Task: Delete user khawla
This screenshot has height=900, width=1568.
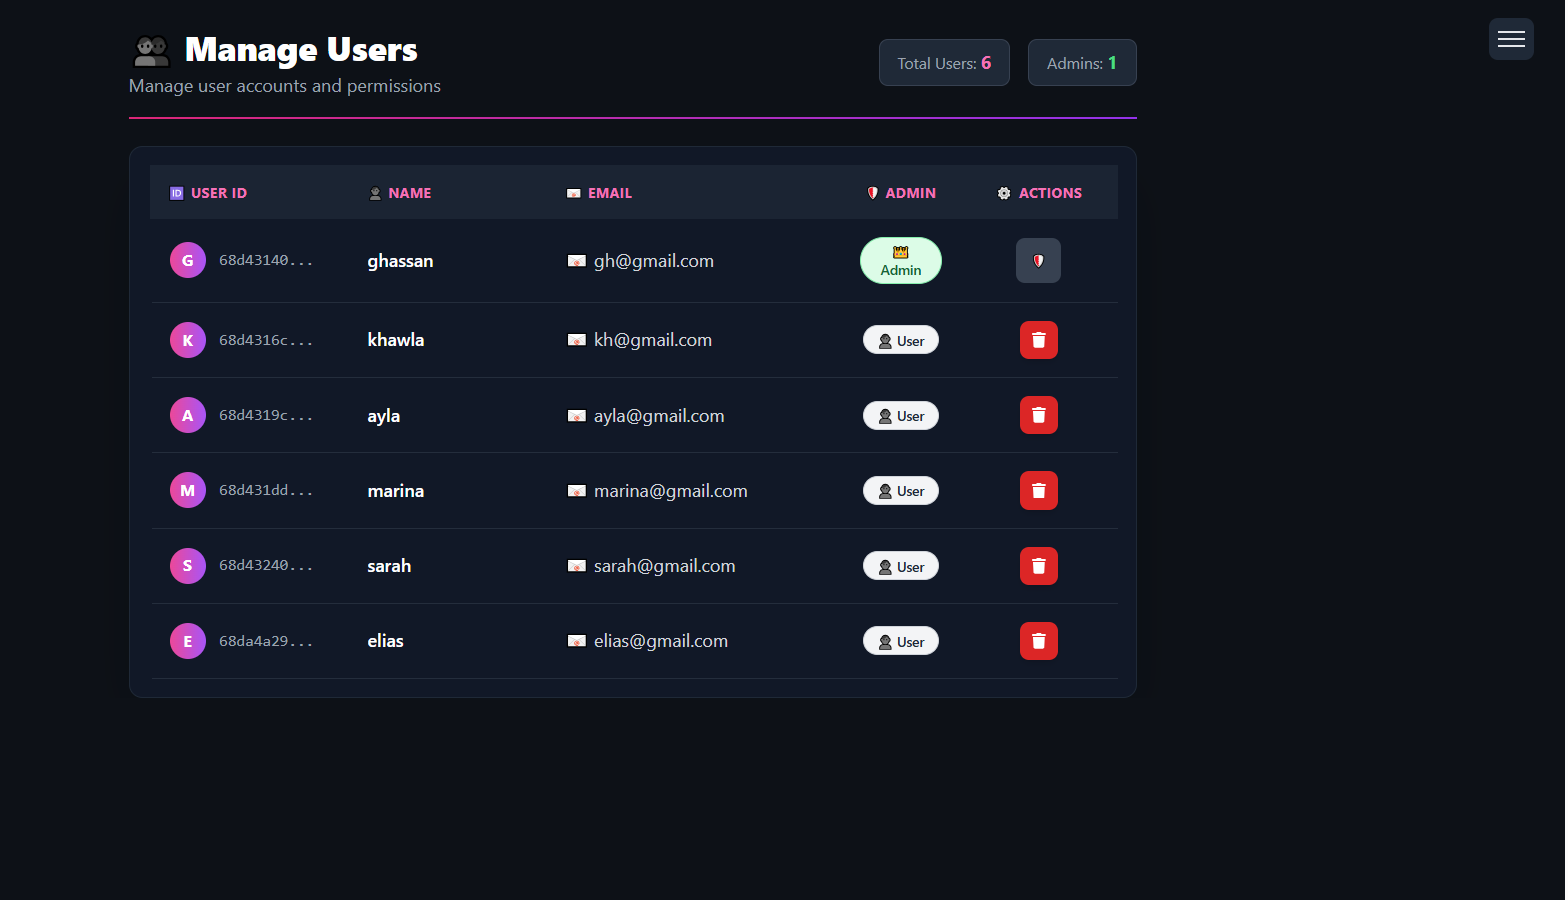Action: click(1038, 340)
